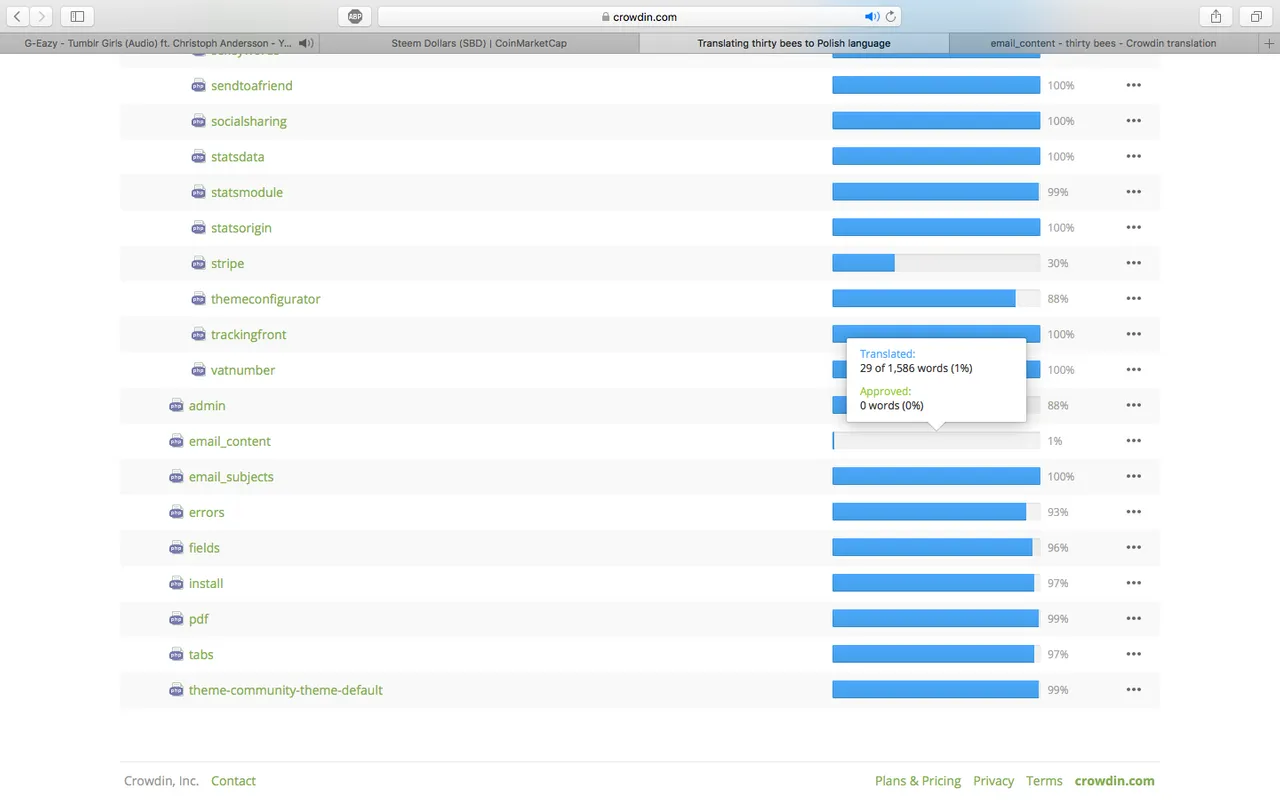
Task: Click the reload page icon in address bar
Action: tap(891, 16)
